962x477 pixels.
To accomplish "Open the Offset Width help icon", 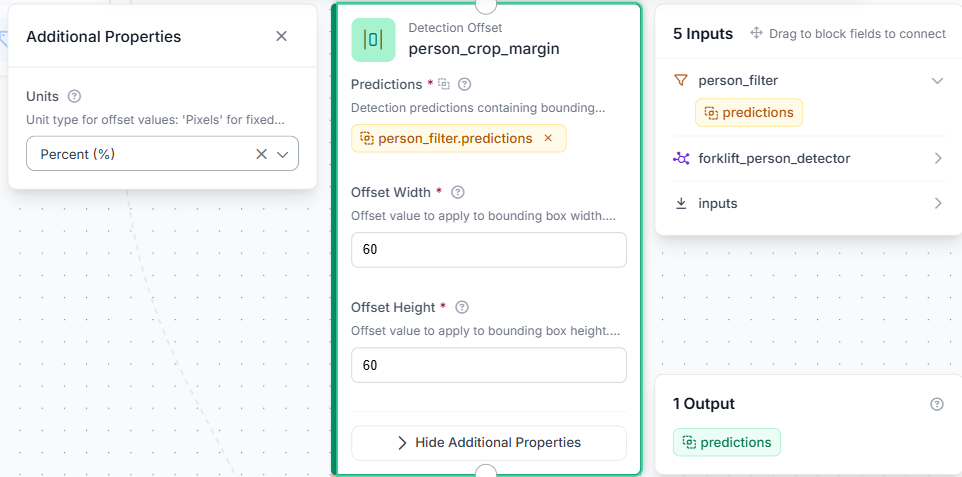I will [x=458, y=192].
